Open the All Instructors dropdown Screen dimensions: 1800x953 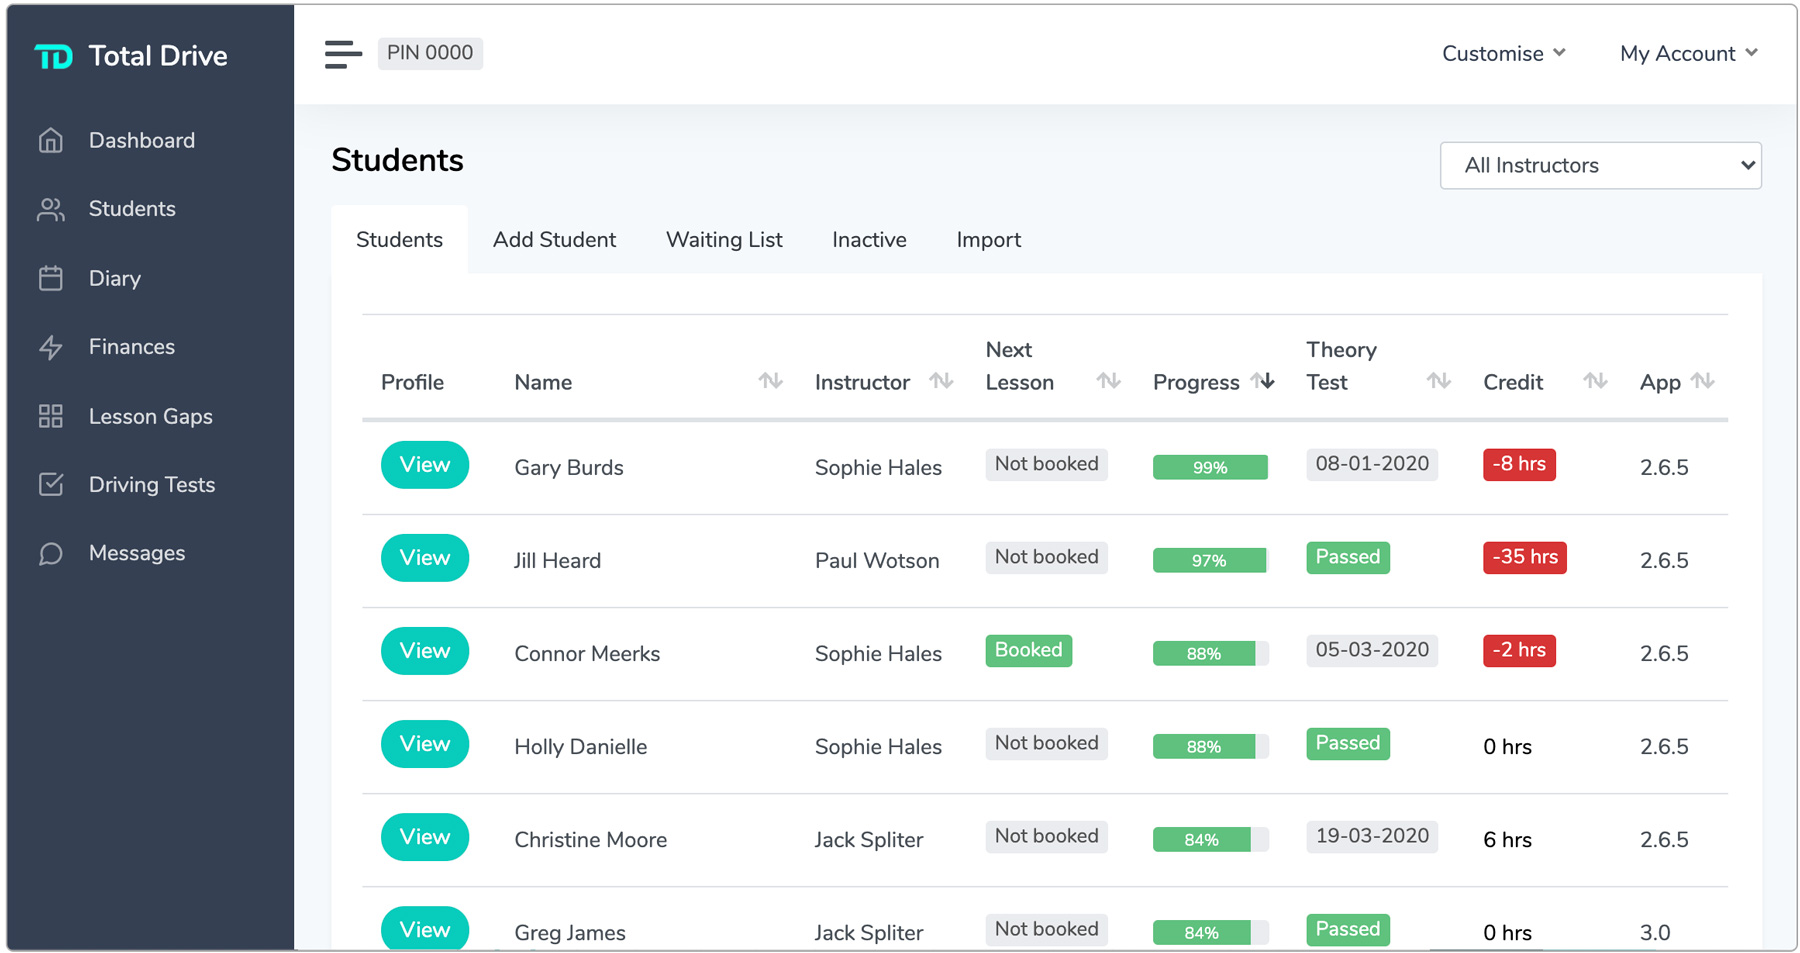click(1600, 165)
